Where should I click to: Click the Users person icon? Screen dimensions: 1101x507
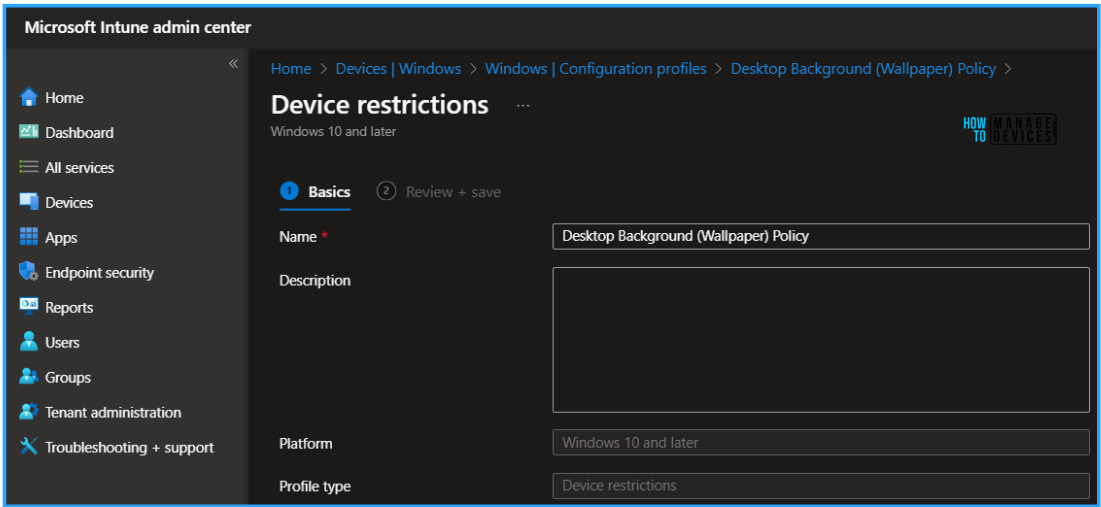click(x=29, y=342)
